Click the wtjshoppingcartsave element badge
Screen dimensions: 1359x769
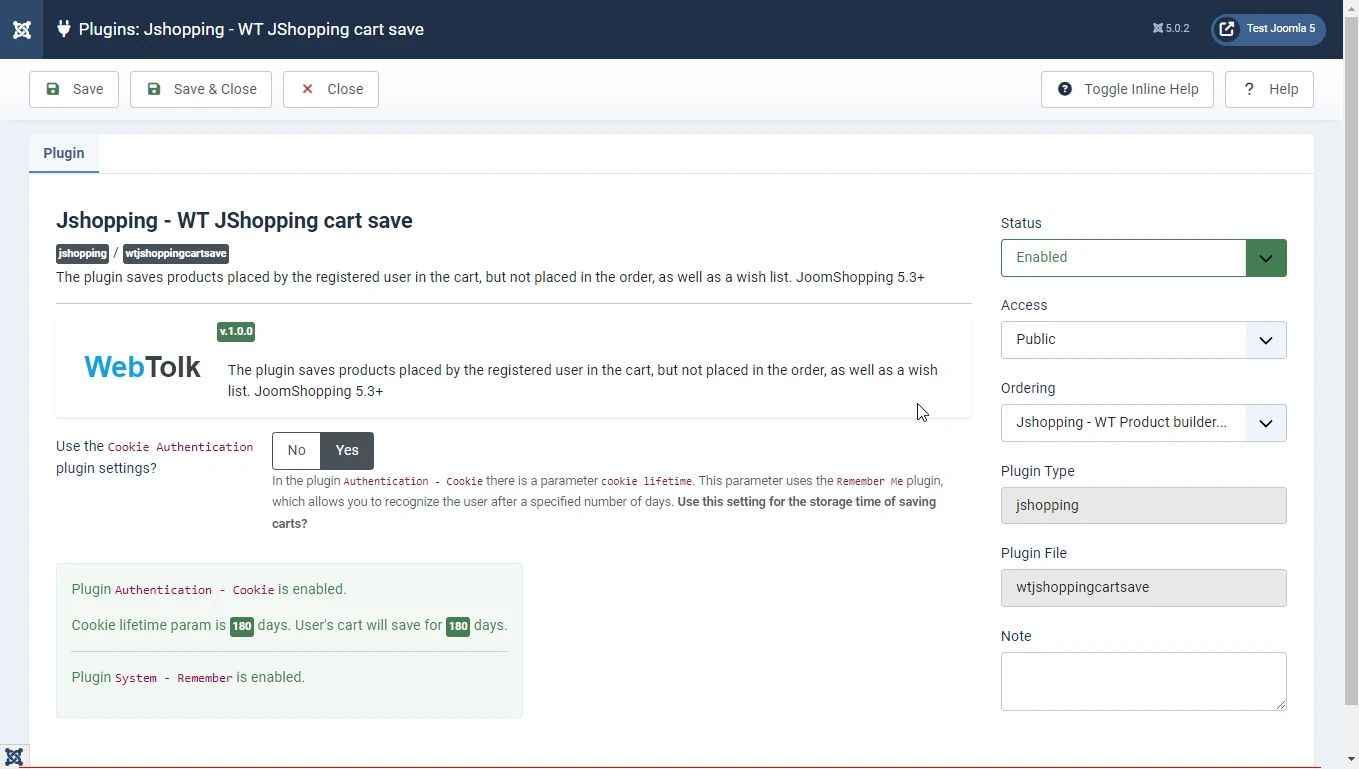pyautogui.click(x=176, y=254)
